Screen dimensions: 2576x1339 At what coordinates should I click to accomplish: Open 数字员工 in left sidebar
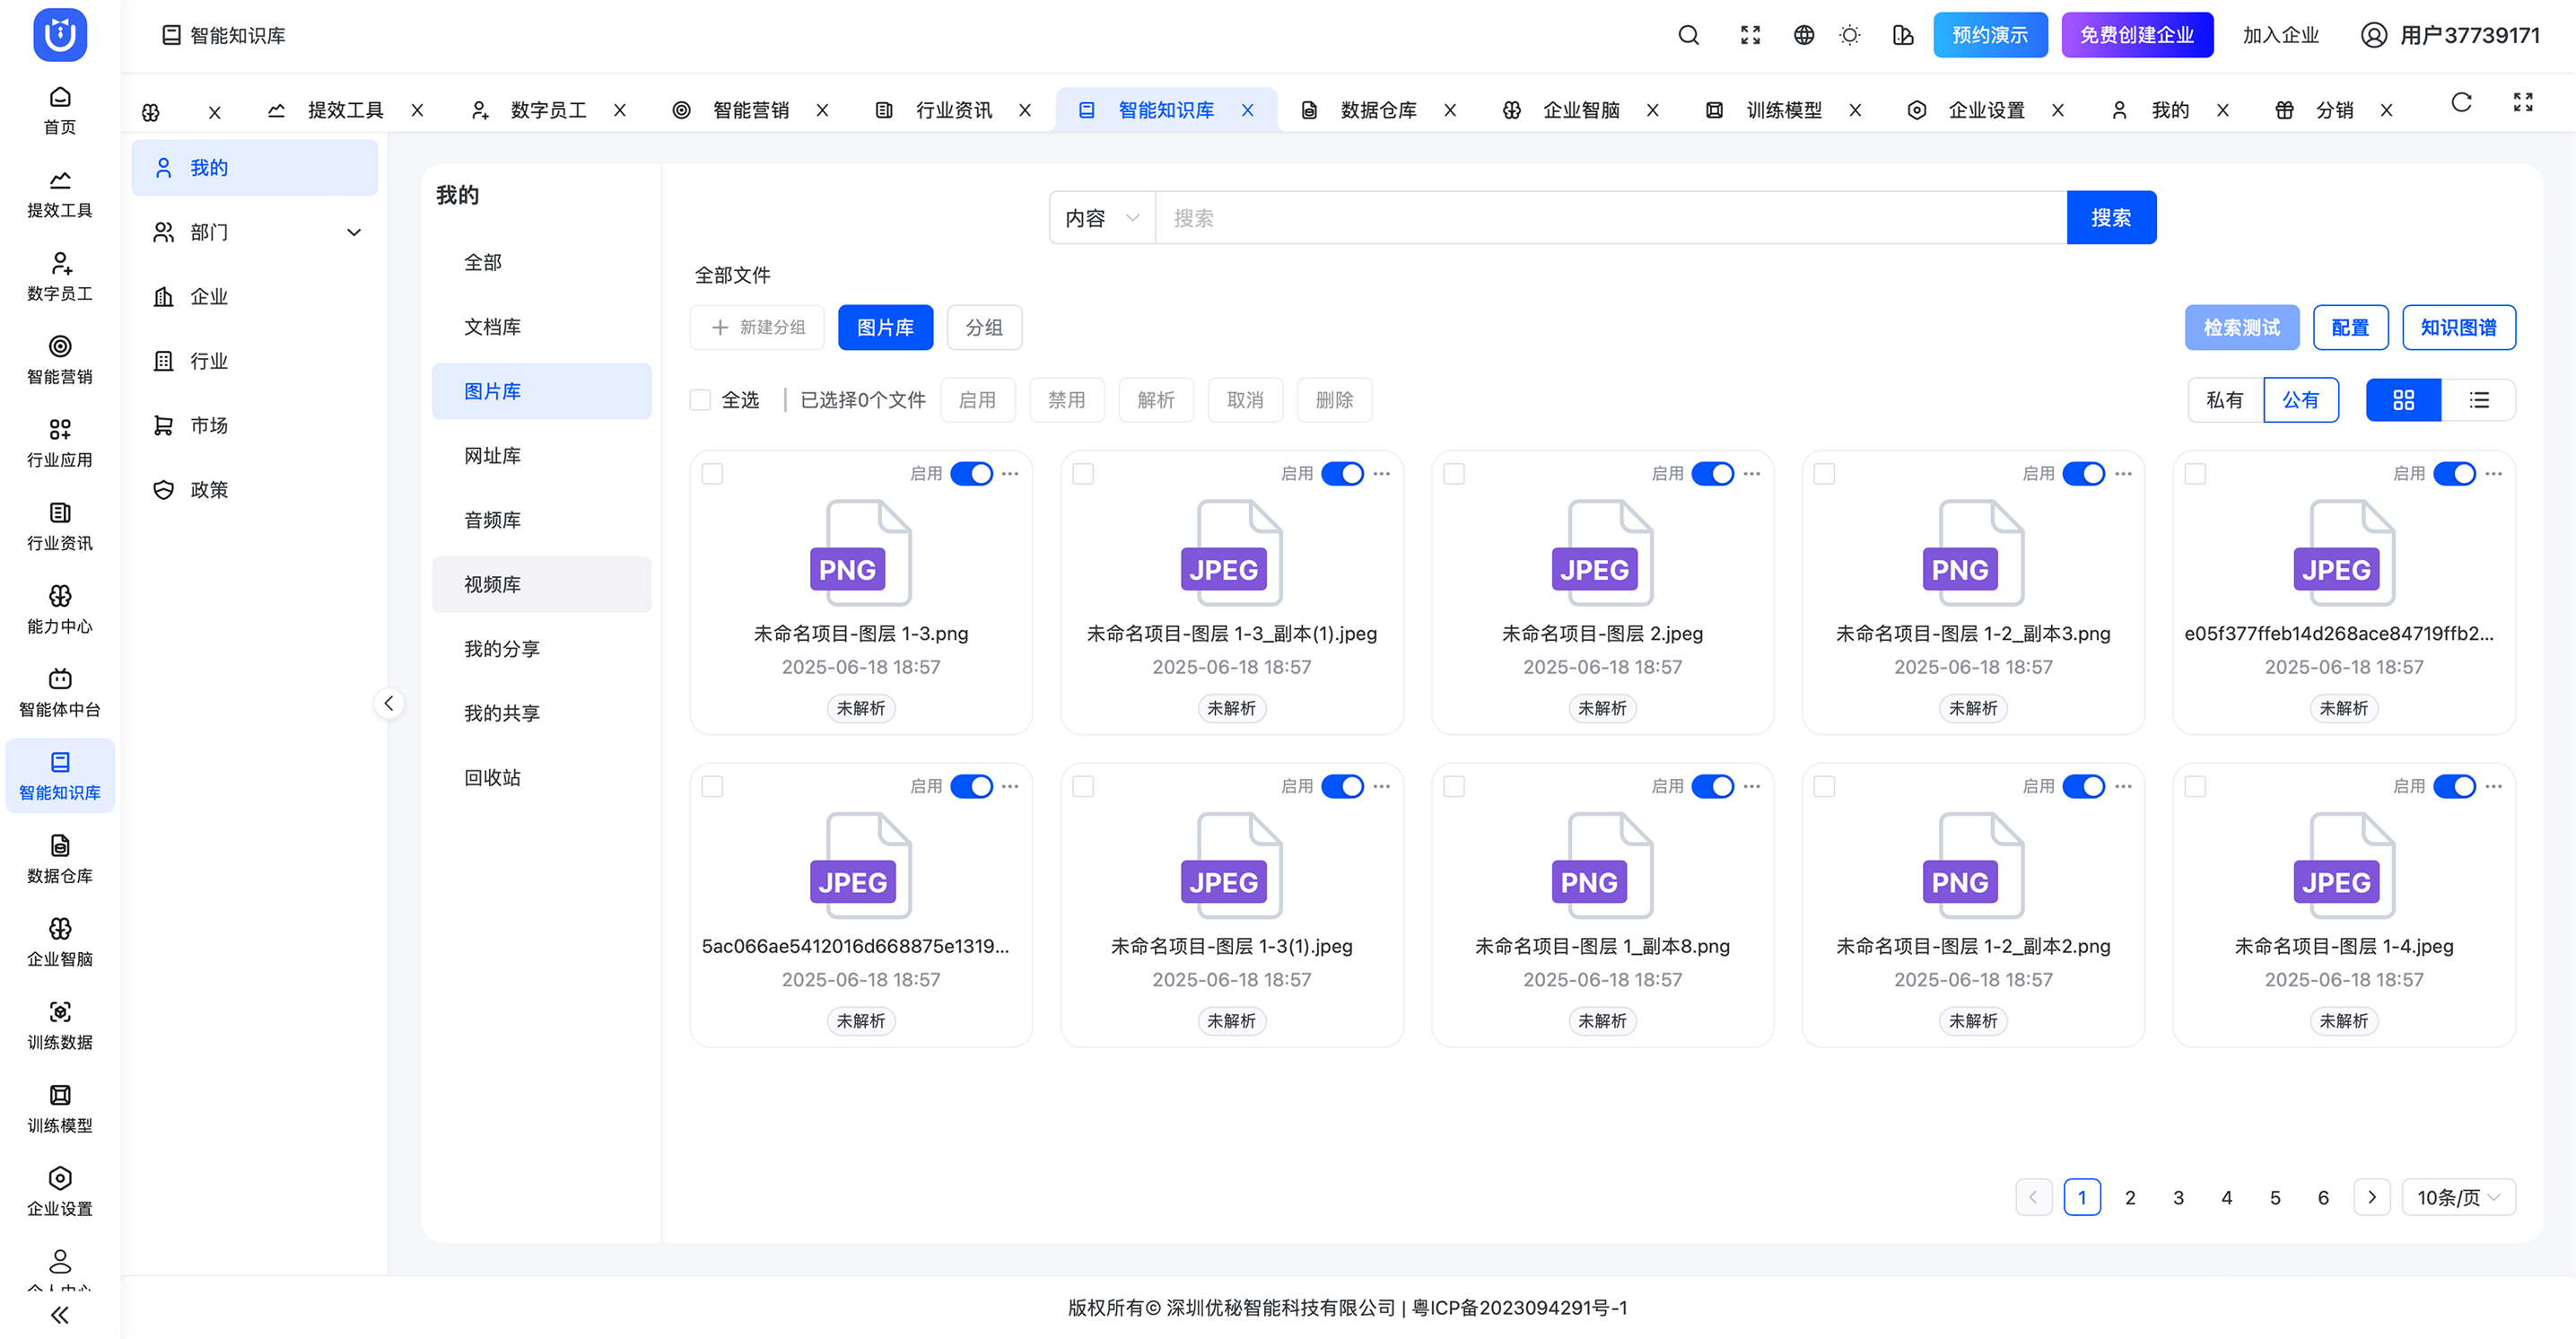coord(60,276)
